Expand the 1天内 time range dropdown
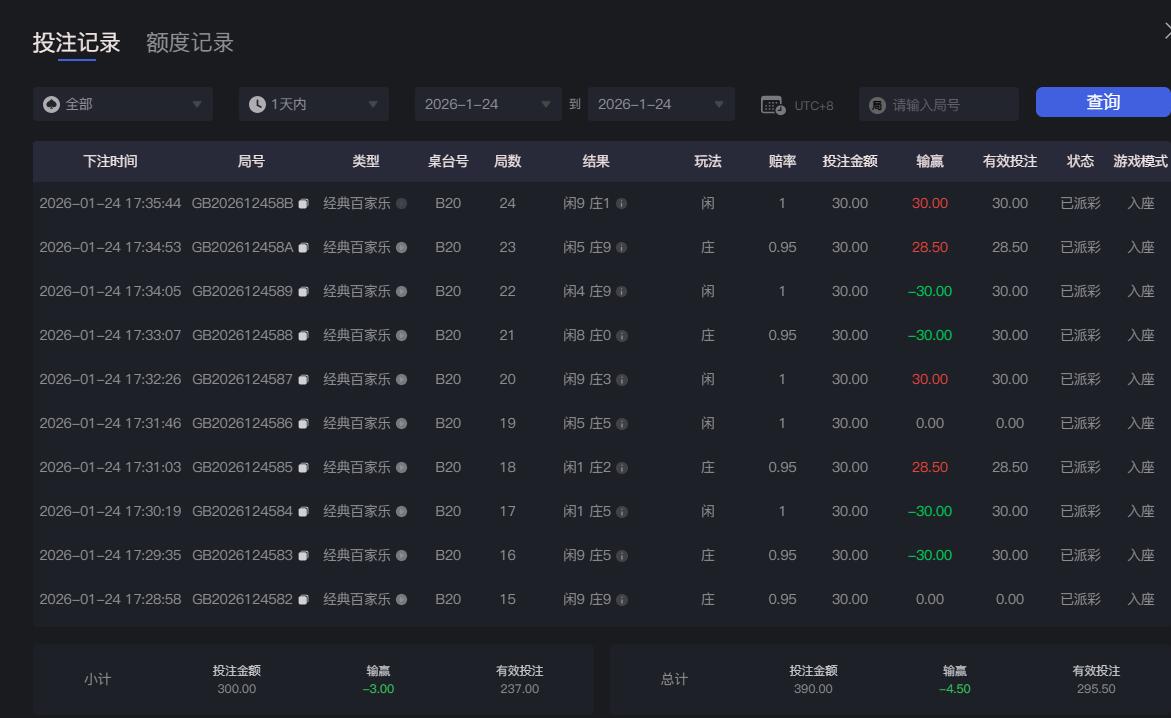The width and height of the screenshot is (1171, 718). point(313,103)
